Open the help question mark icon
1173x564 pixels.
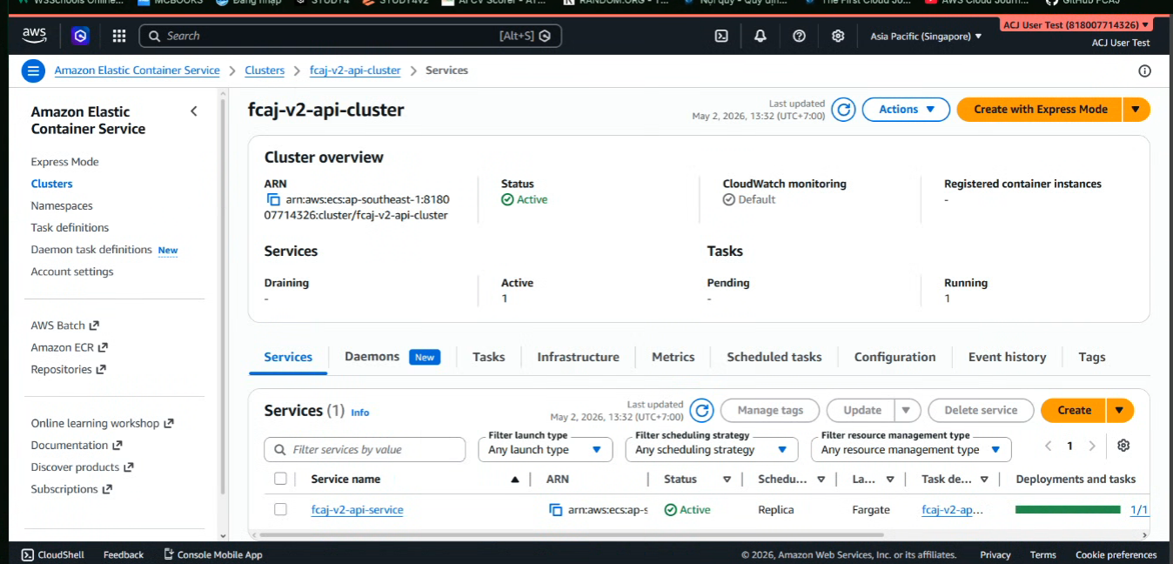tap(799, 36)
